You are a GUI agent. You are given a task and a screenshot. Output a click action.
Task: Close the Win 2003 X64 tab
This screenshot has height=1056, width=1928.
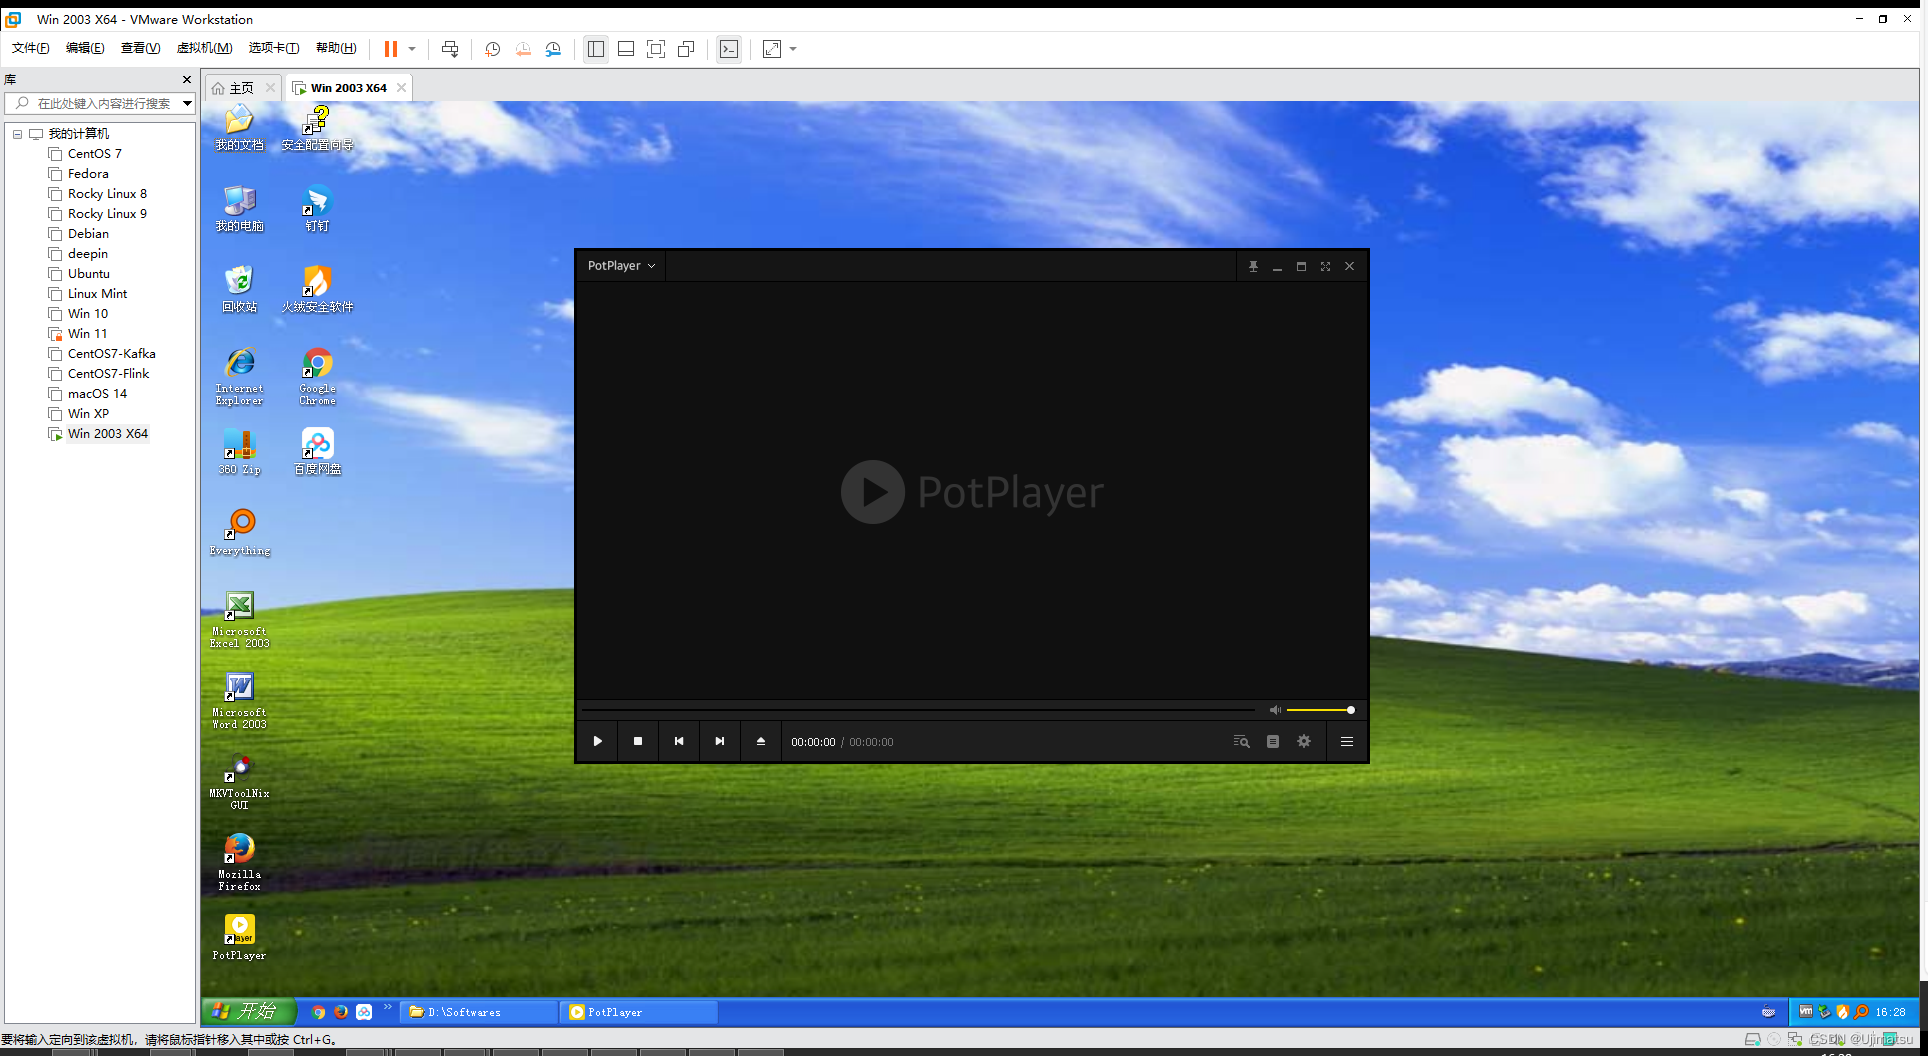coord(401,88)
